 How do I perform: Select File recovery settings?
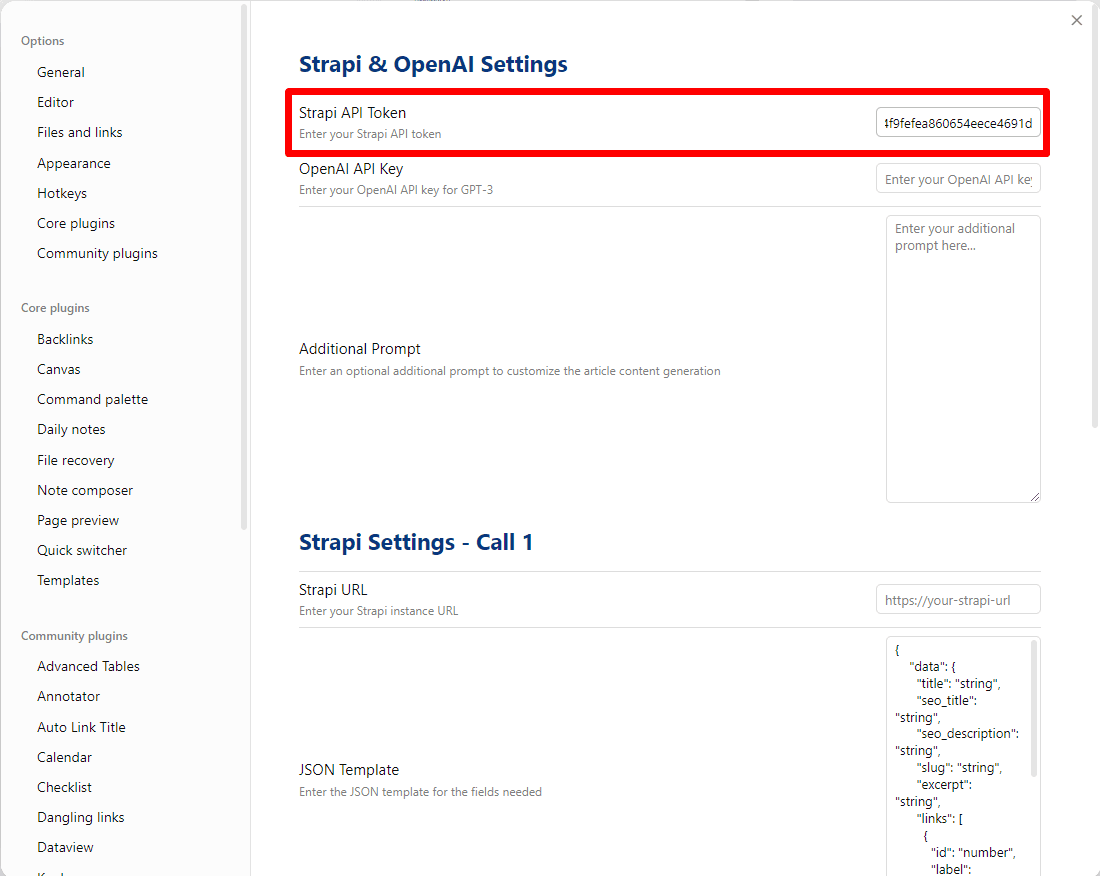(x=75, y=461)
